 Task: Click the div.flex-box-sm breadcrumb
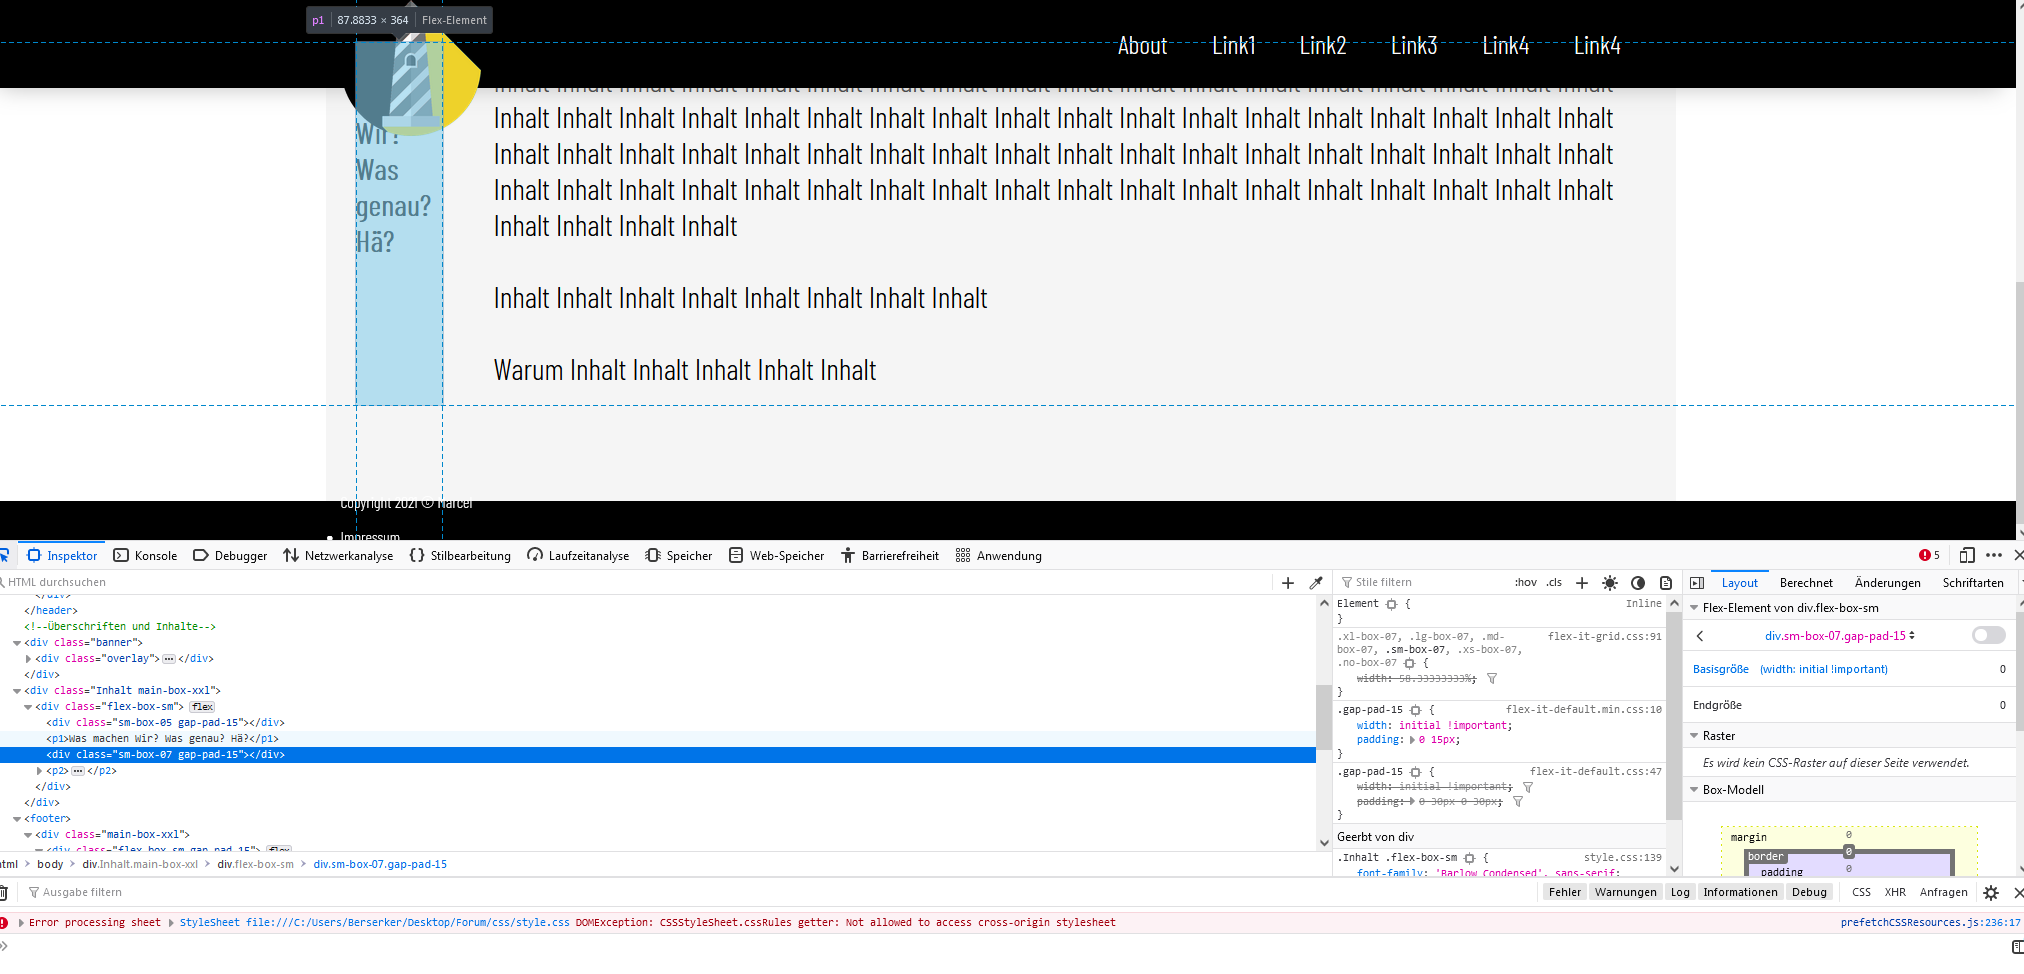click(x=256, y=864)
